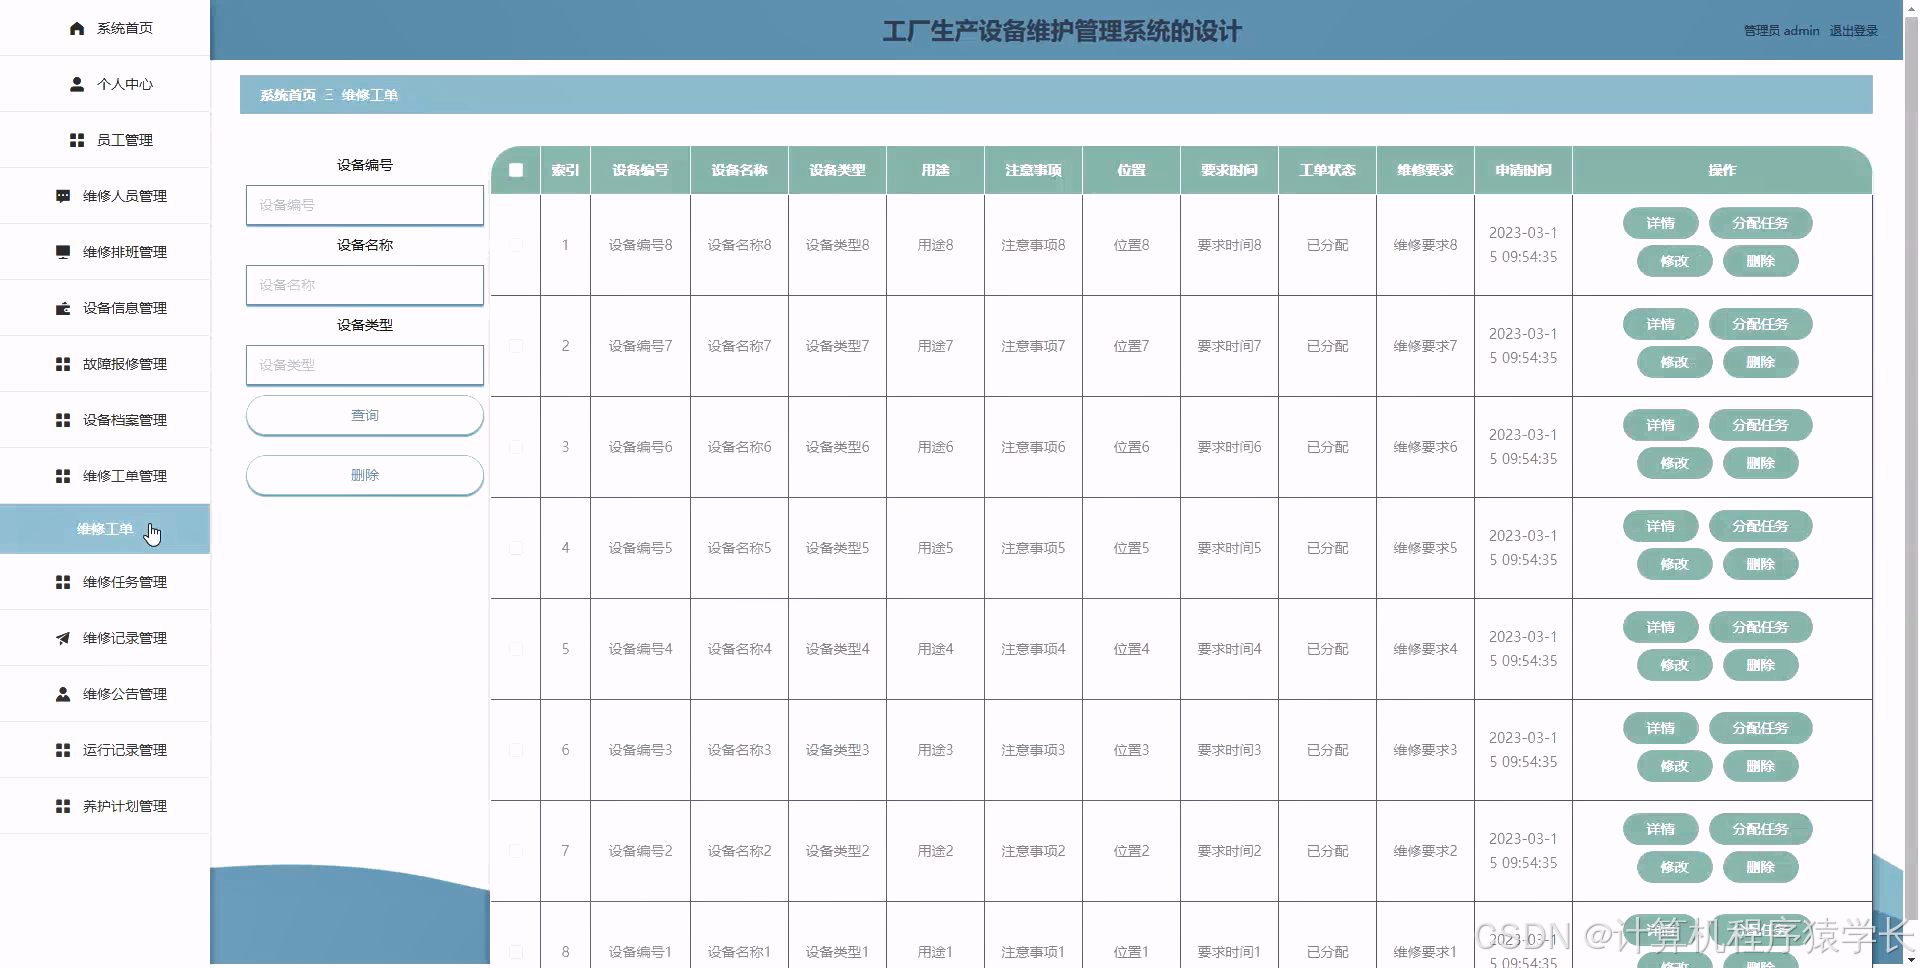1920x968 pixels.
Task: Open 系统首页 in the sidebar menu
Action: (105, 28)
